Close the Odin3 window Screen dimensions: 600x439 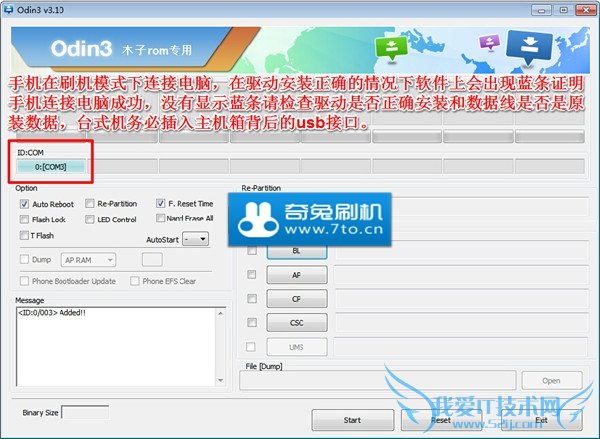(x=586, y=10)
